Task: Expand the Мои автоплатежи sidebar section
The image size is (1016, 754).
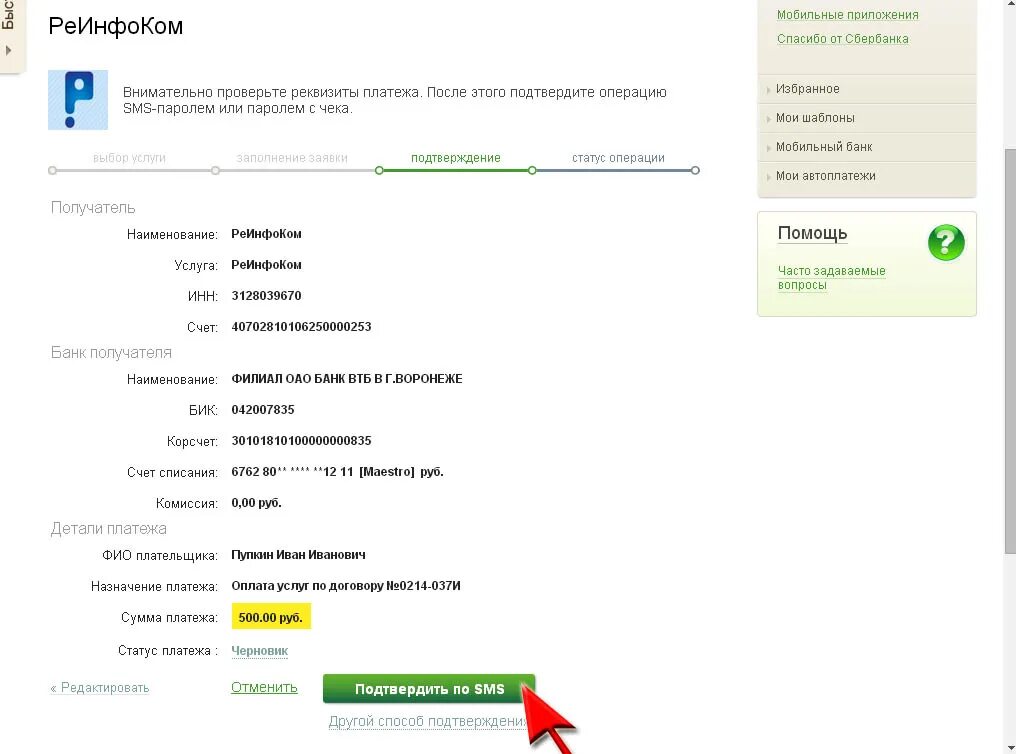Action: click(x=866, y=176)
